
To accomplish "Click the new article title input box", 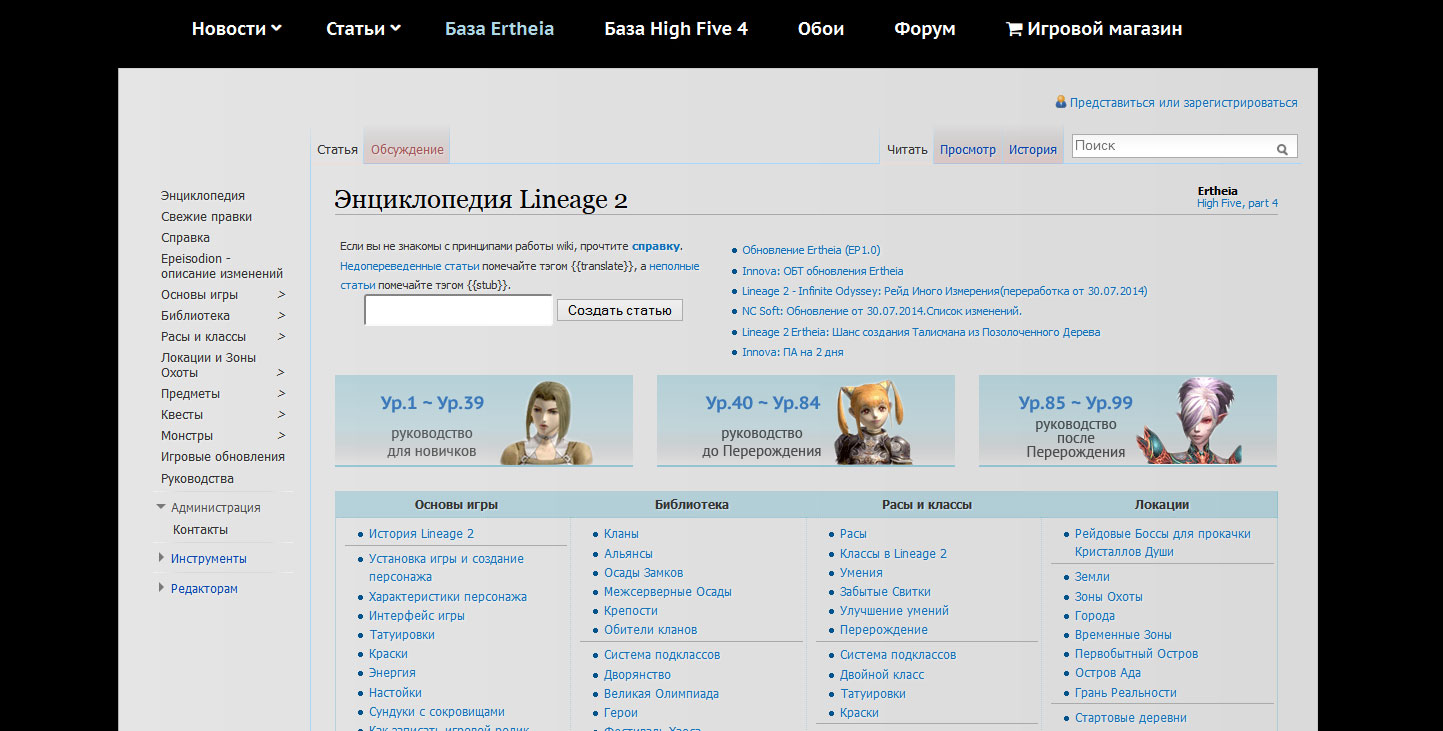I will (458, 310).
